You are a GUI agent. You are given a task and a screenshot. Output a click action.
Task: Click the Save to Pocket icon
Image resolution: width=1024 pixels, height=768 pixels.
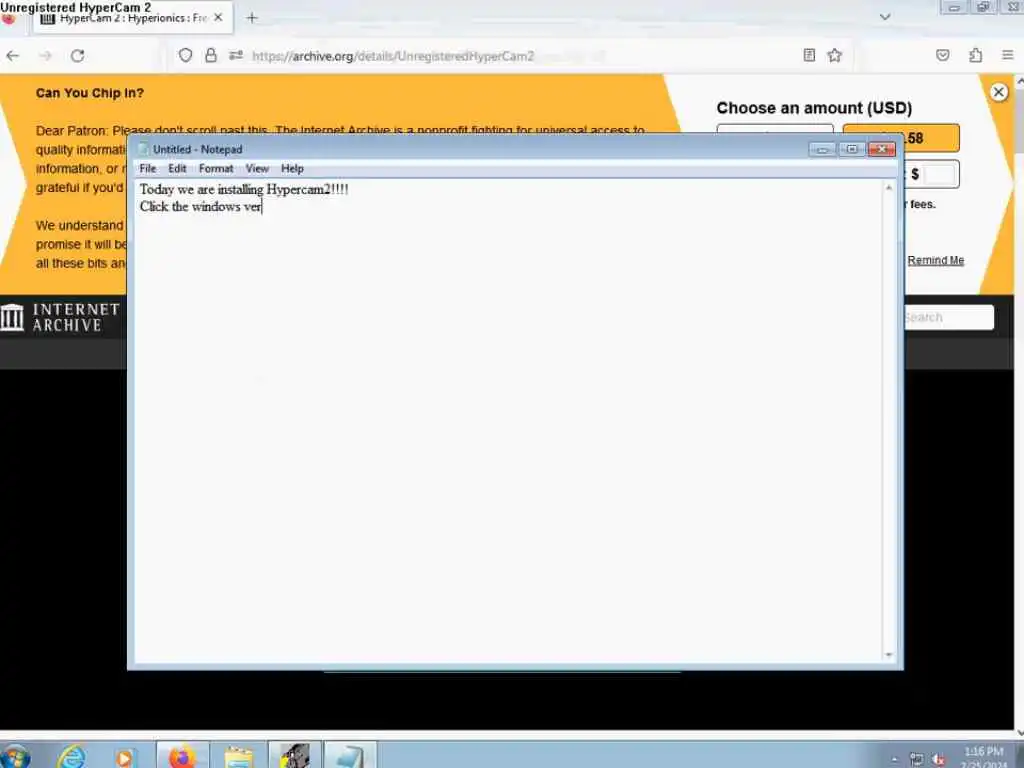coord(942,56)
